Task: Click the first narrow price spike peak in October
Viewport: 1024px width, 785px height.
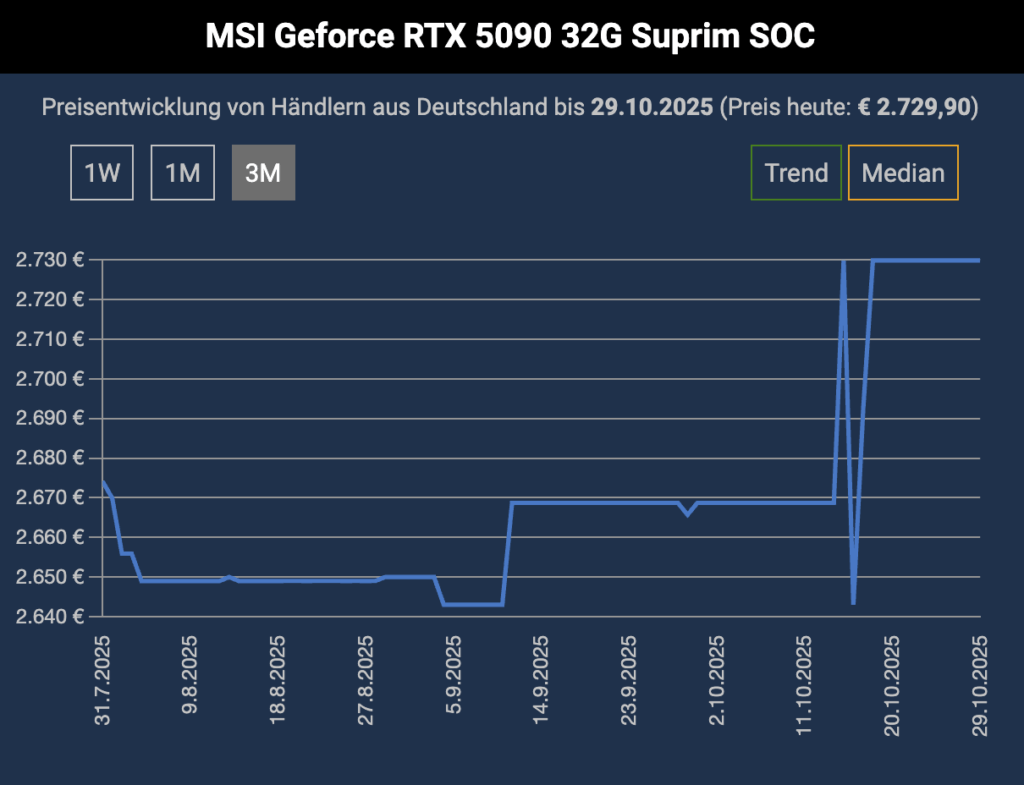Action: (x=844, y=261)
